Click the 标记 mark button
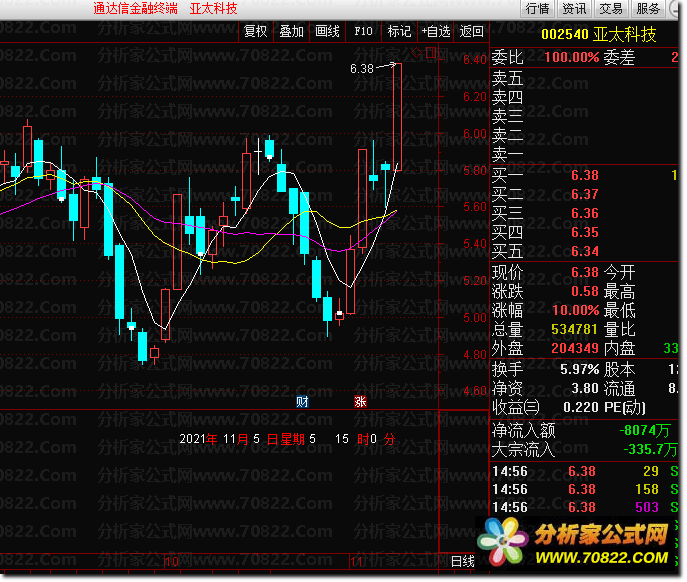The width and height of the screenshot is (687, 582). click(x=400, y=32)
